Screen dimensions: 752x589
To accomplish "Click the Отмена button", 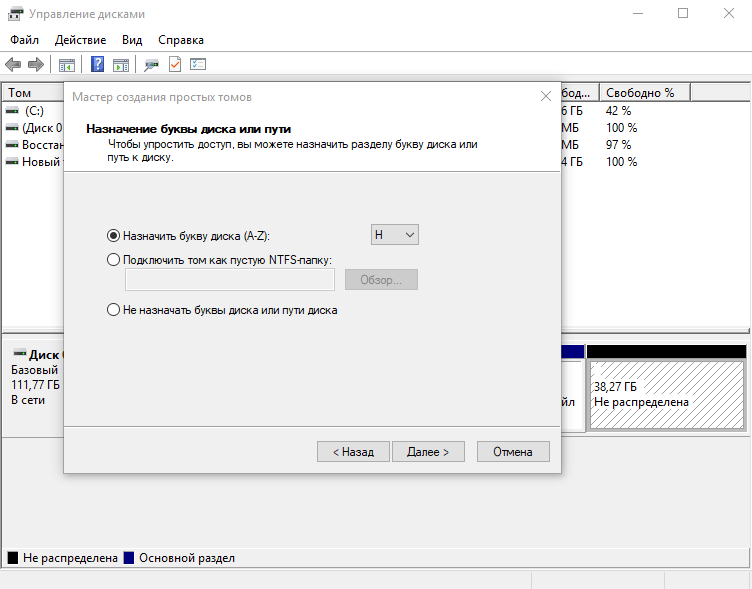I will point(513,452).
